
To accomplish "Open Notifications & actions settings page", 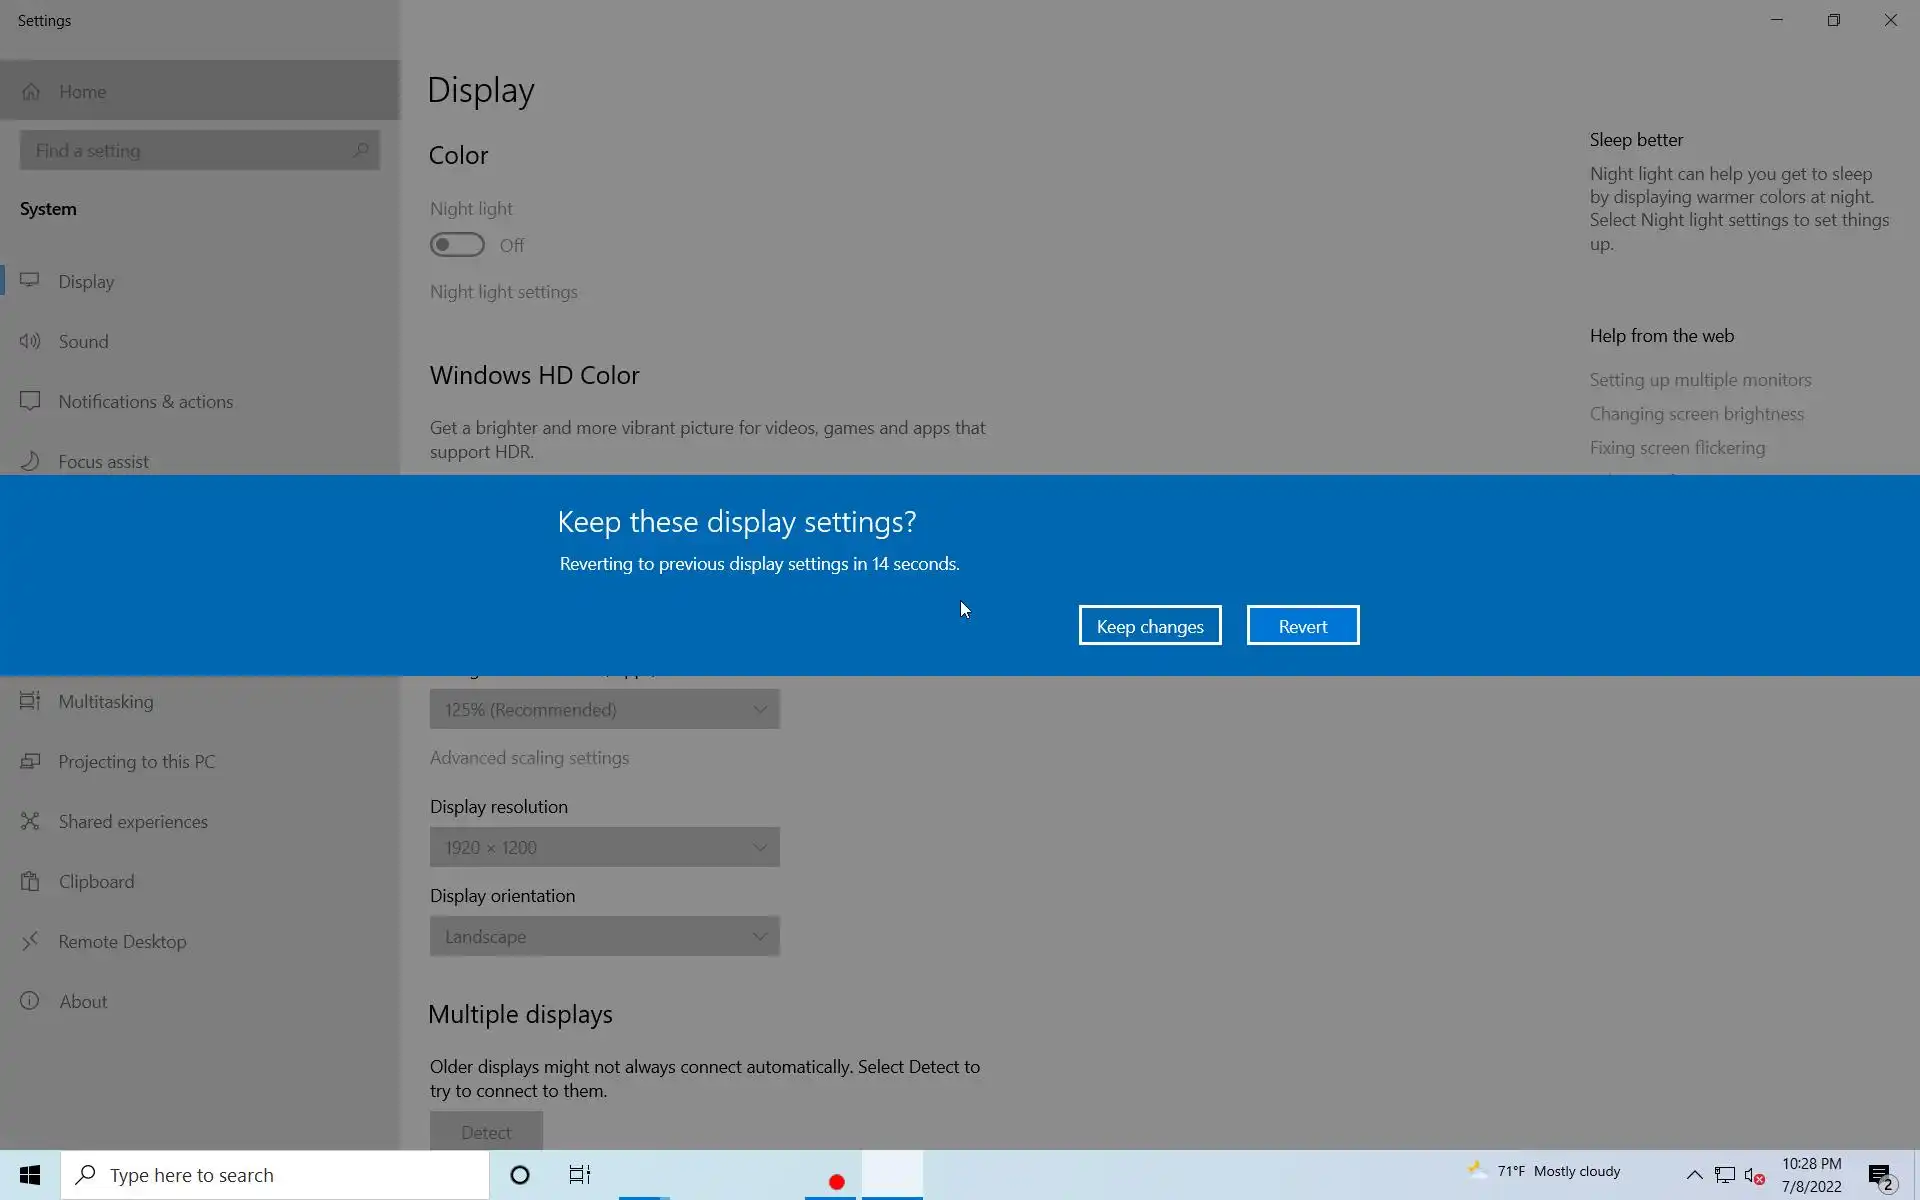I will pyautogui.click(x=145, y=401).
